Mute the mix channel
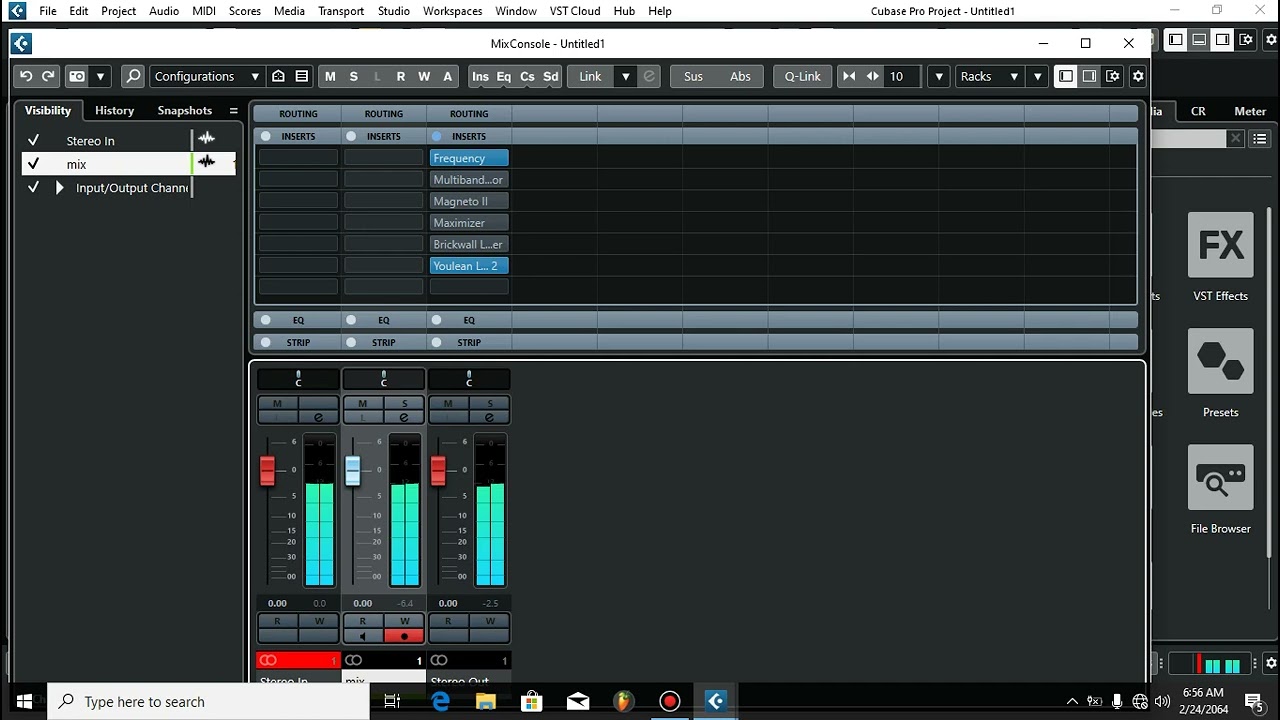This screenshot has width=1280, height=720. click(x=362, y=403)
